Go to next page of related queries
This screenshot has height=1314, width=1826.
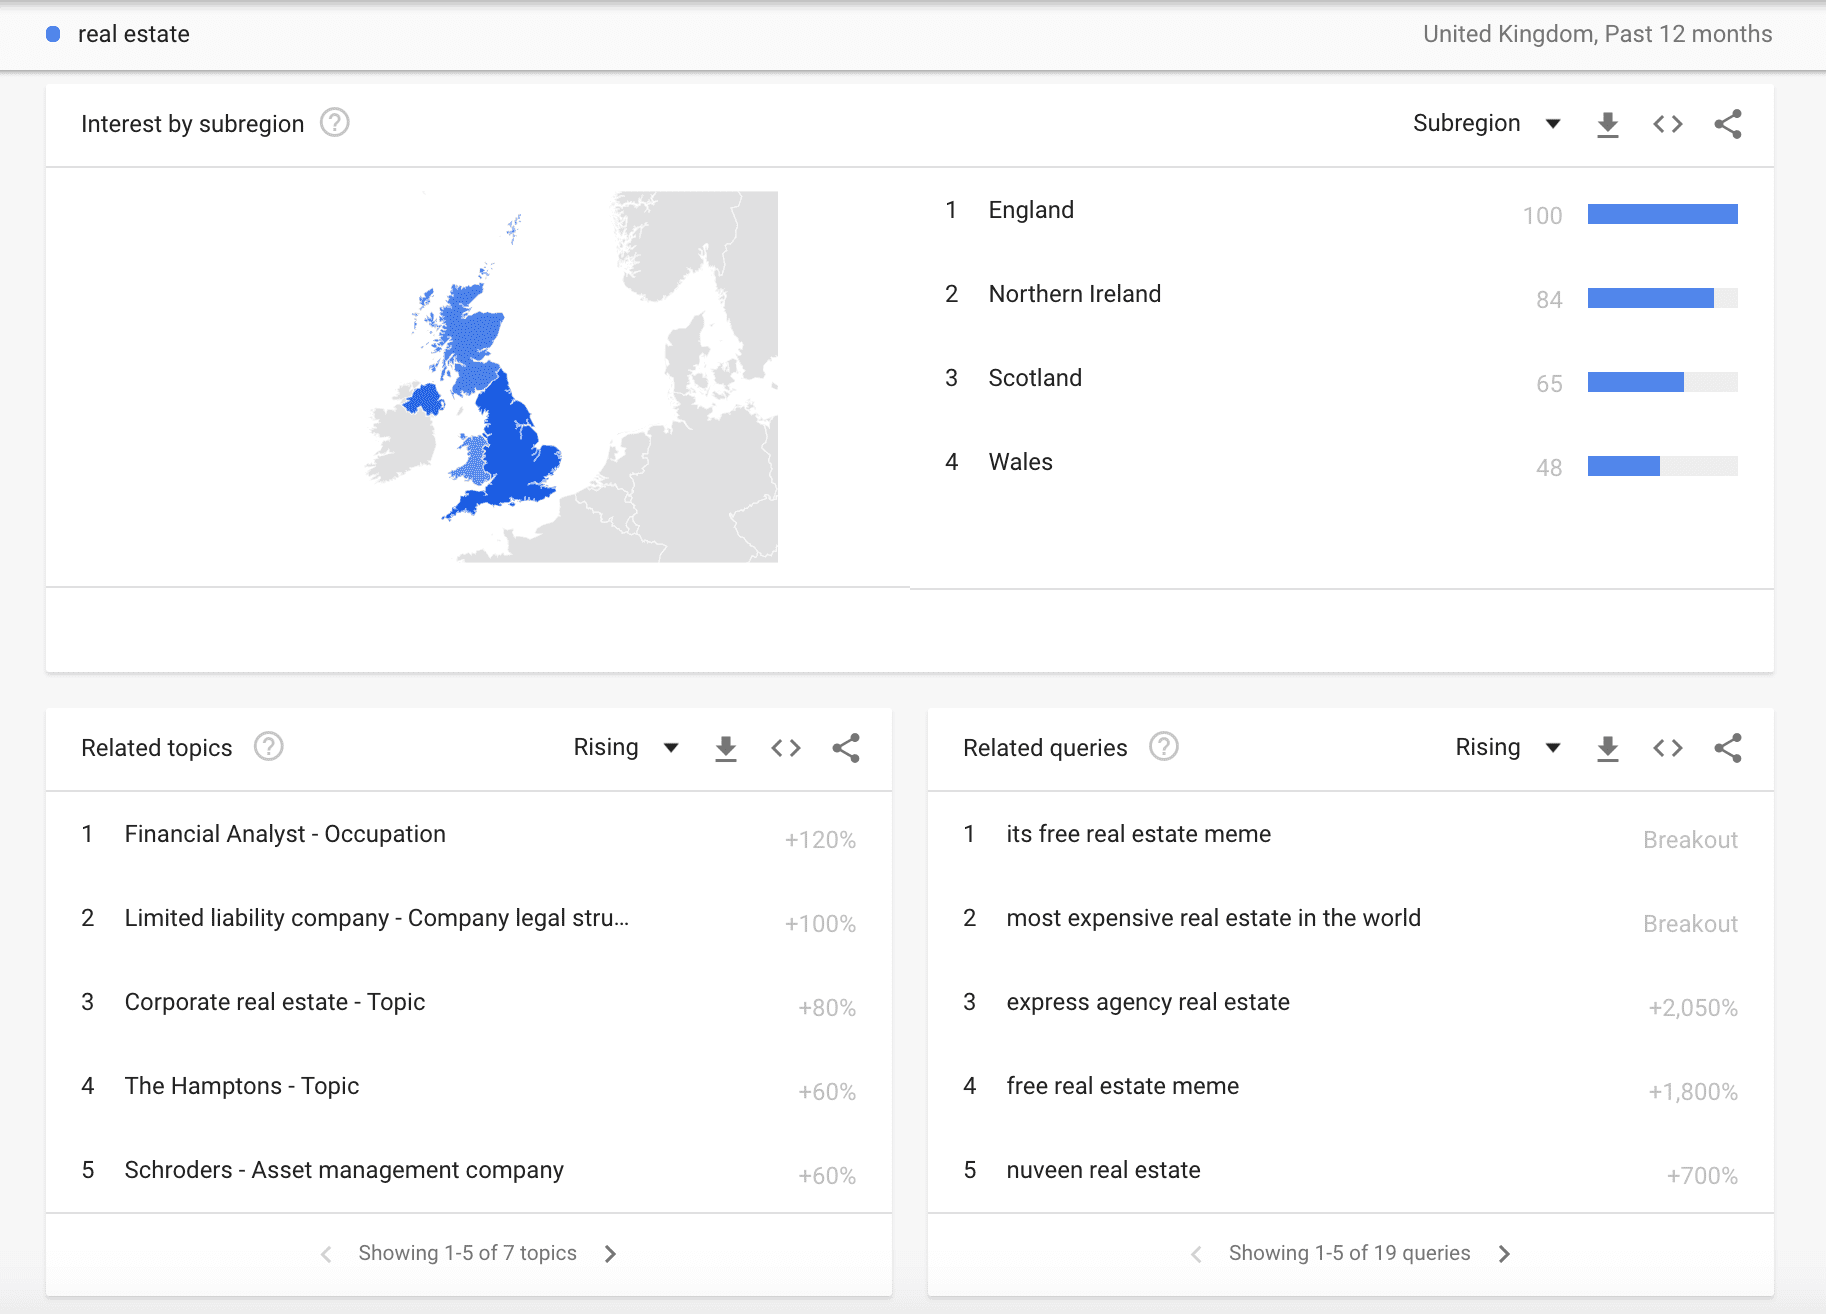[1504, 1254]
